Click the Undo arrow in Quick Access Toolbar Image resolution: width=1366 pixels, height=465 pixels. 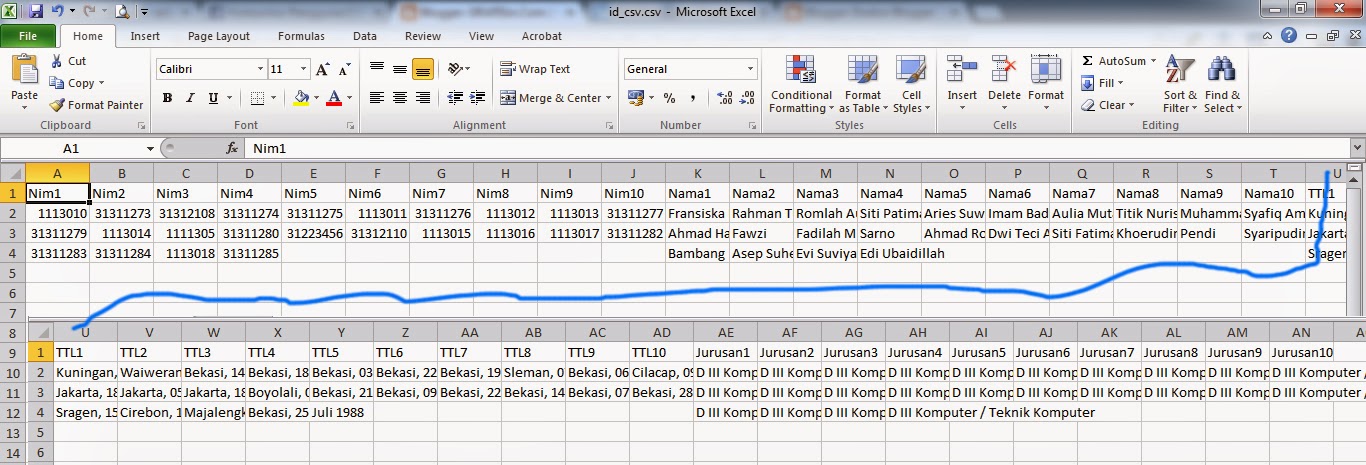coord(58,12)
